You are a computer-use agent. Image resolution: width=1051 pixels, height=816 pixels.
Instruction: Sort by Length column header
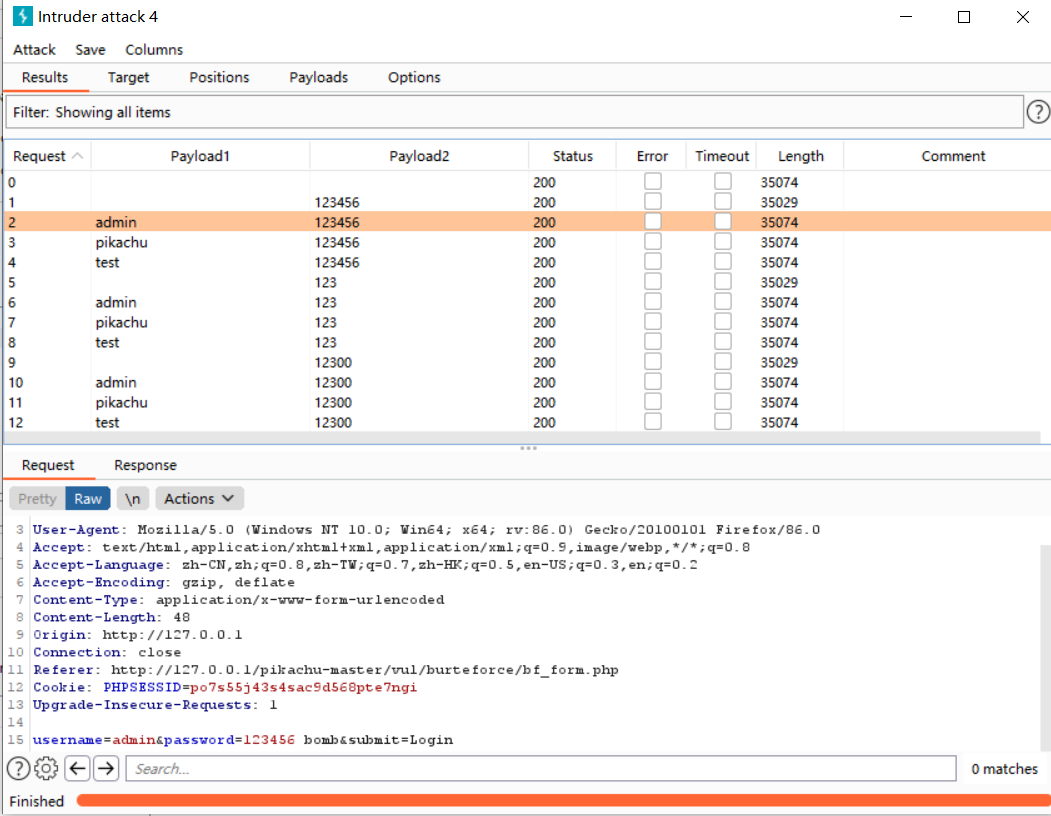pos(800,156)
